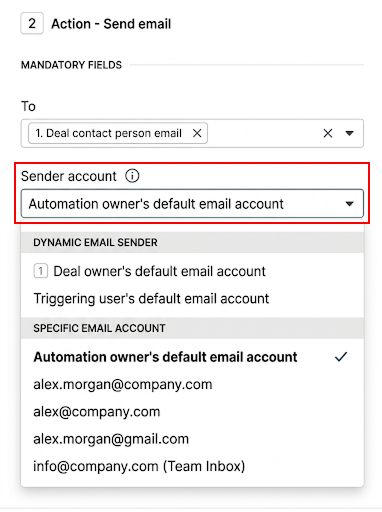Click the Action - Send email heading
Screen dimensions: 382x512
tap(111, 24)
